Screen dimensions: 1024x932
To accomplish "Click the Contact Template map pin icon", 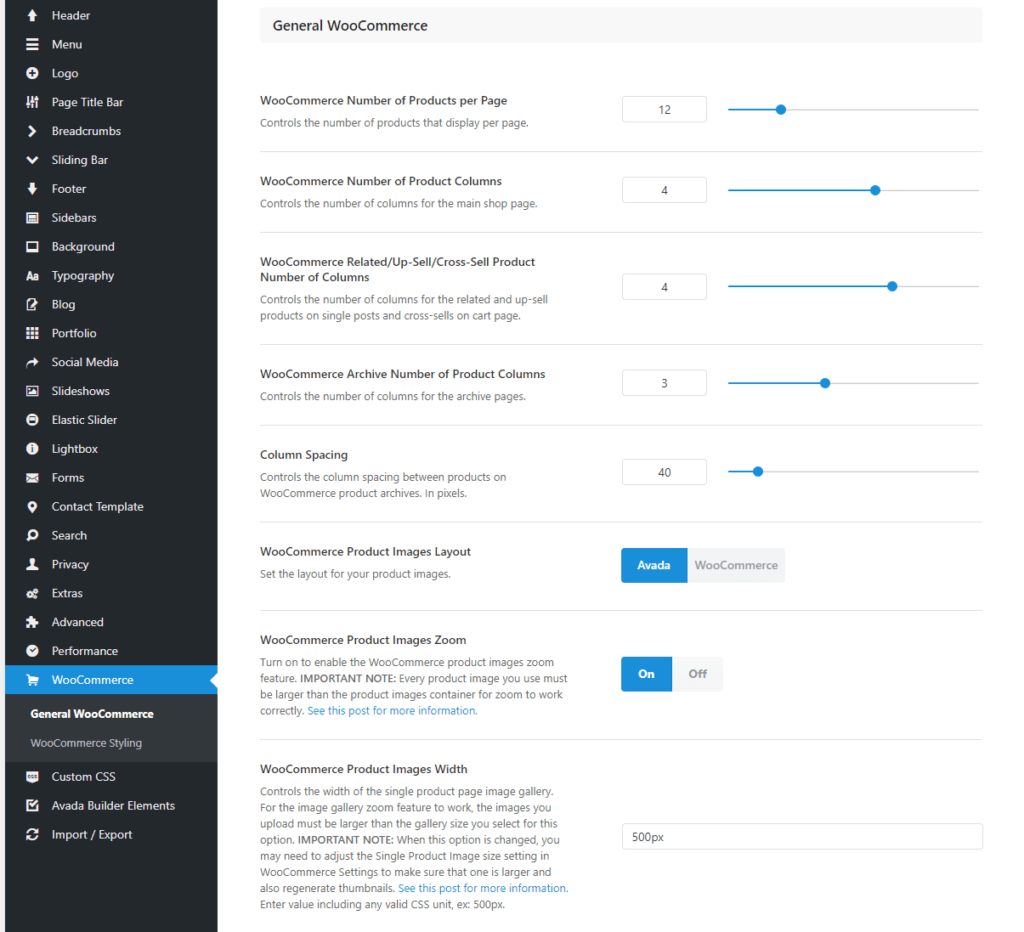I will 32,507.
